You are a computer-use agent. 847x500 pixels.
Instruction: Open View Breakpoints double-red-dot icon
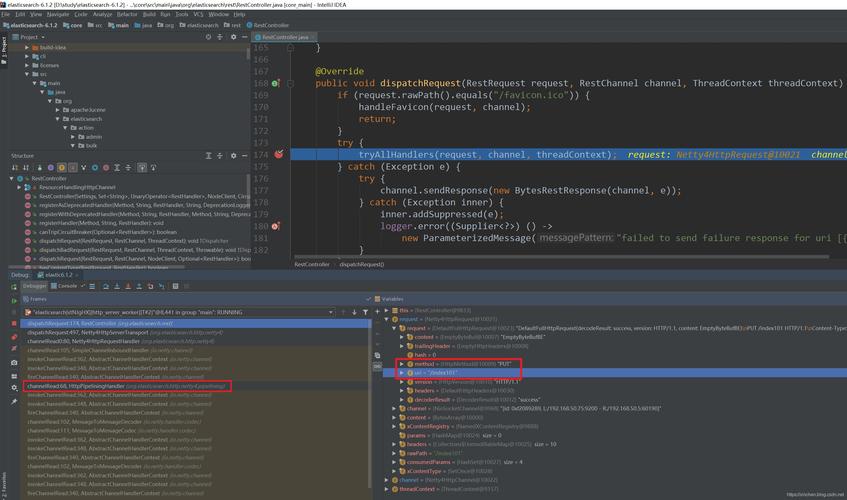14,337
